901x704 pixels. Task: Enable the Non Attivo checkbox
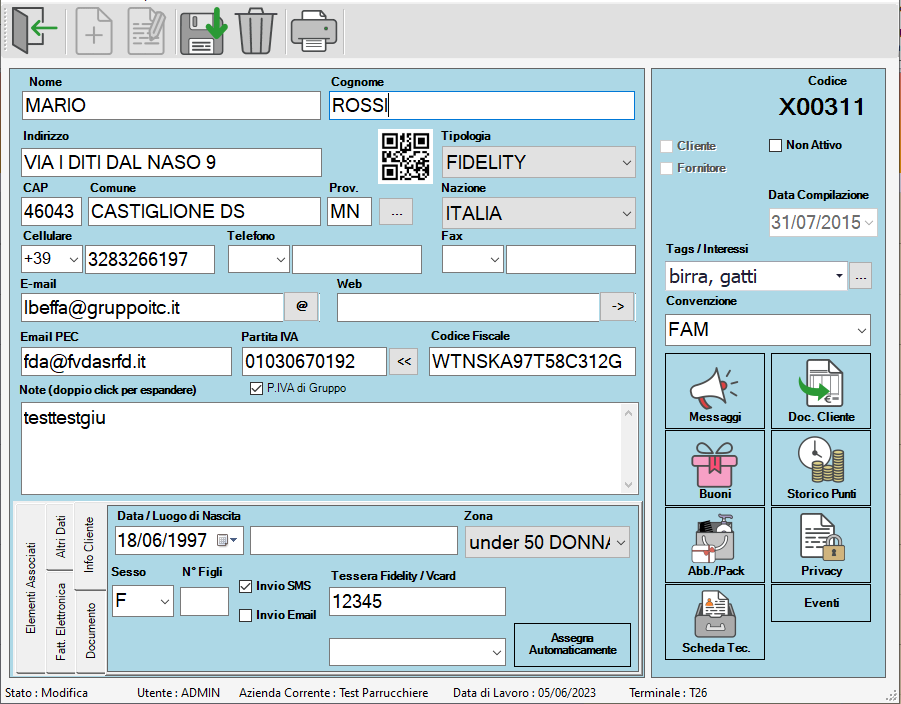[x=775, y=146]
